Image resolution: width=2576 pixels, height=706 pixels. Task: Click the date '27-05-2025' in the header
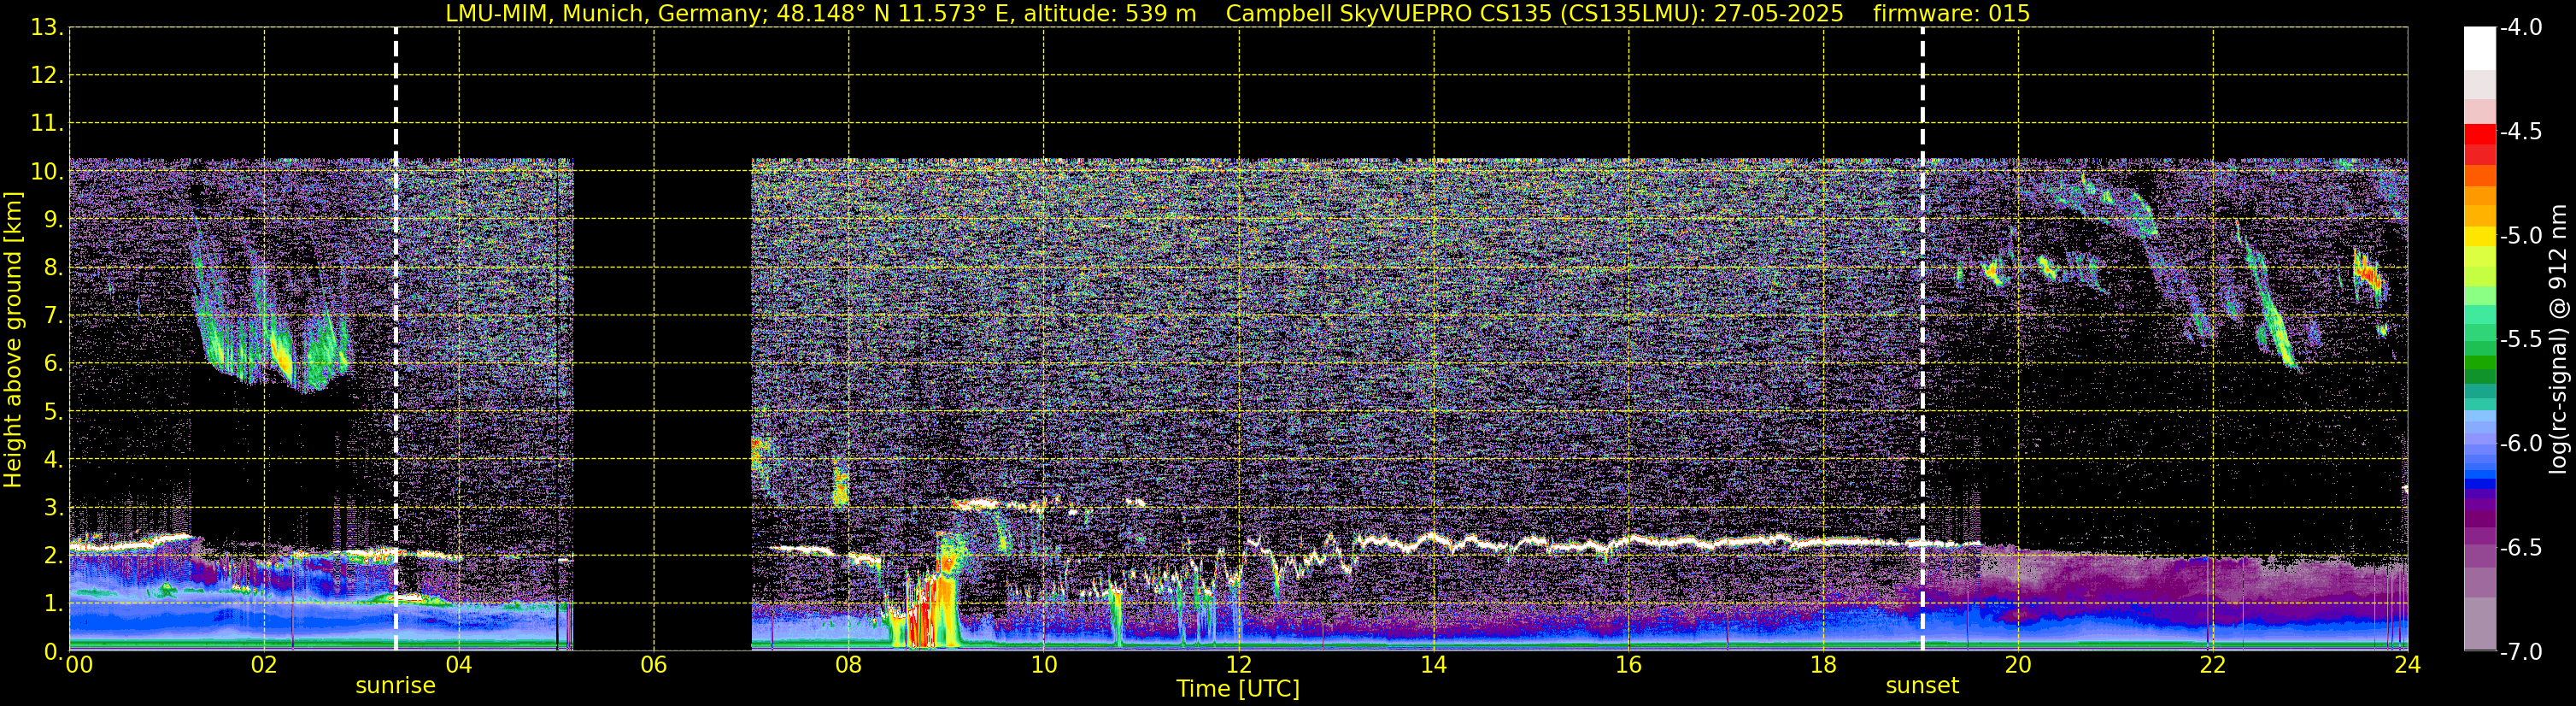pyautogui.click(x=1779, y=13)
